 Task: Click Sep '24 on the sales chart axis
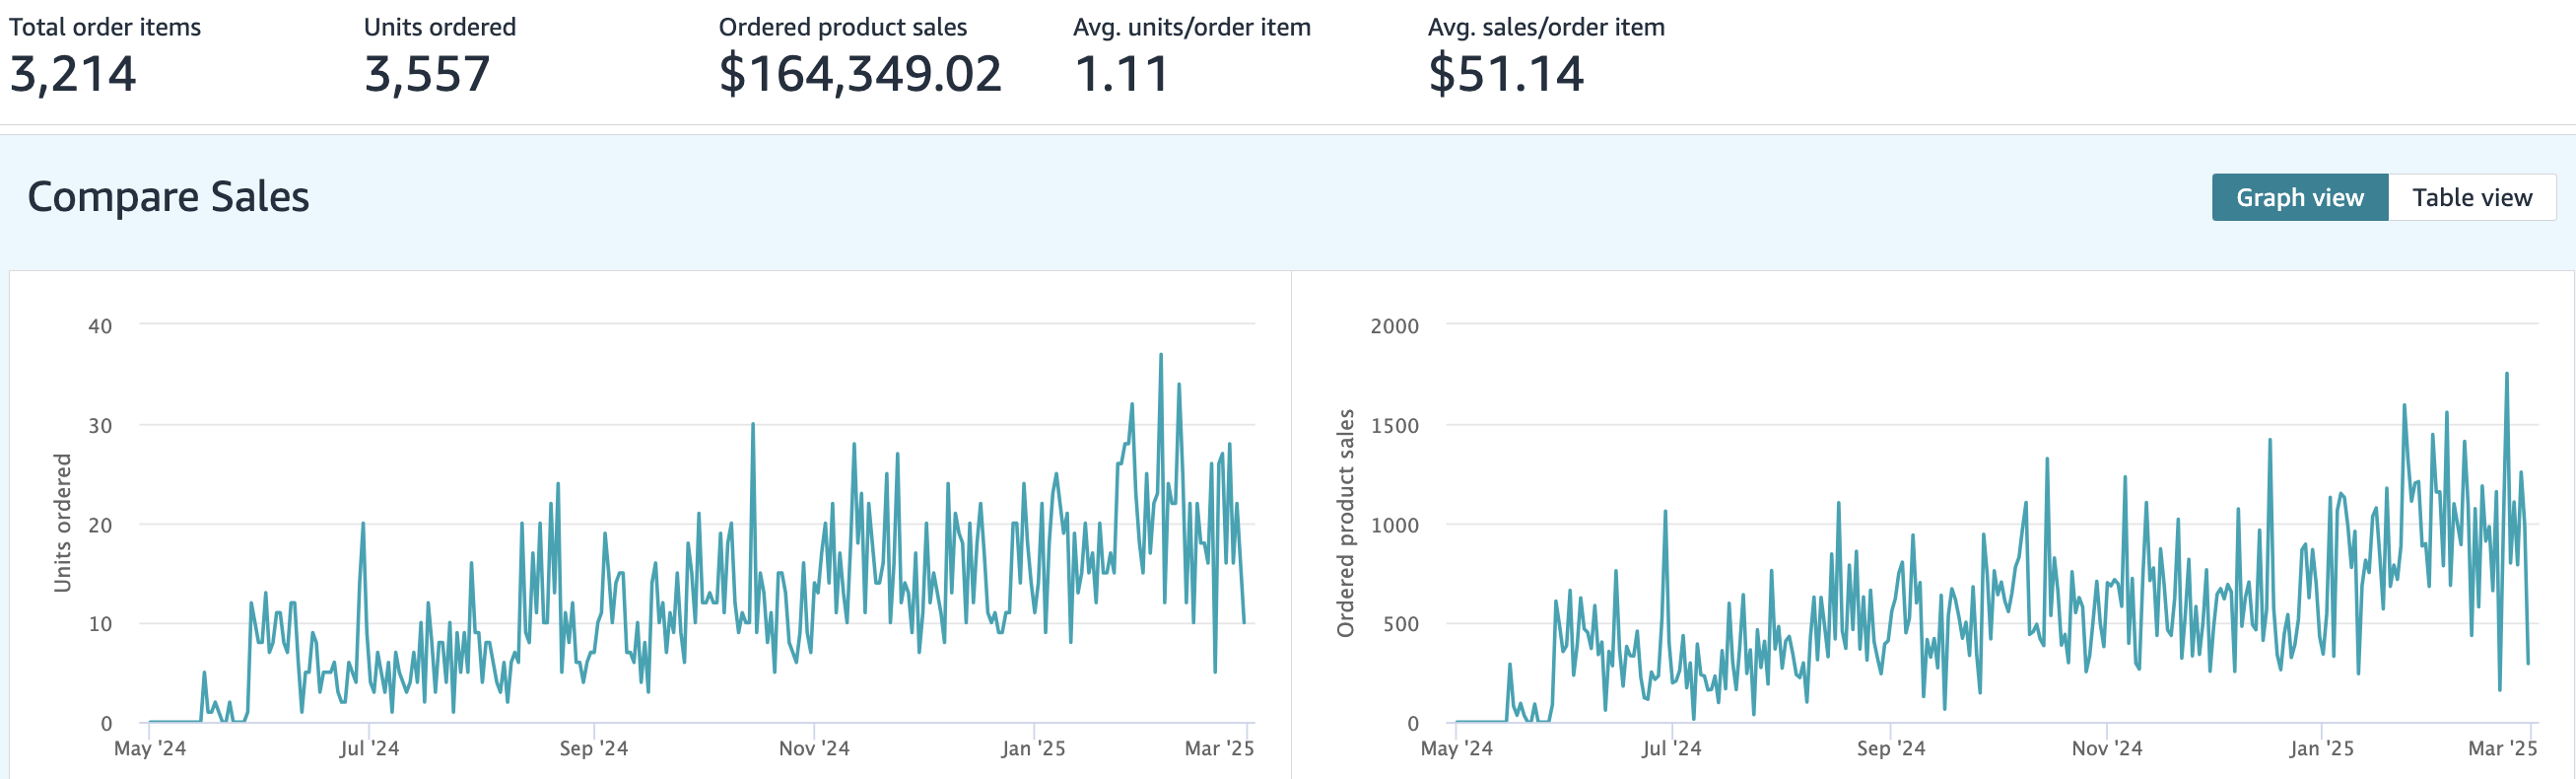click(1891, 748)
